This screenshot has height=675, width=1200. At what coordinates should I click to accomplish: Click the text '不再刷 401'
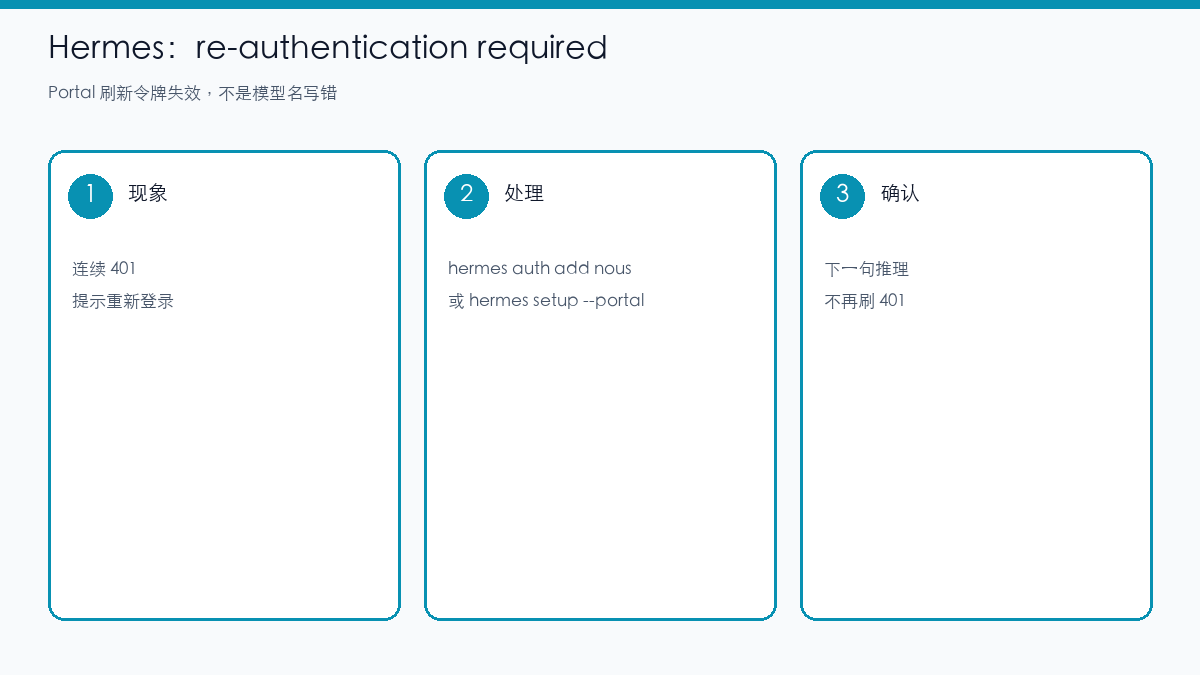865,300
